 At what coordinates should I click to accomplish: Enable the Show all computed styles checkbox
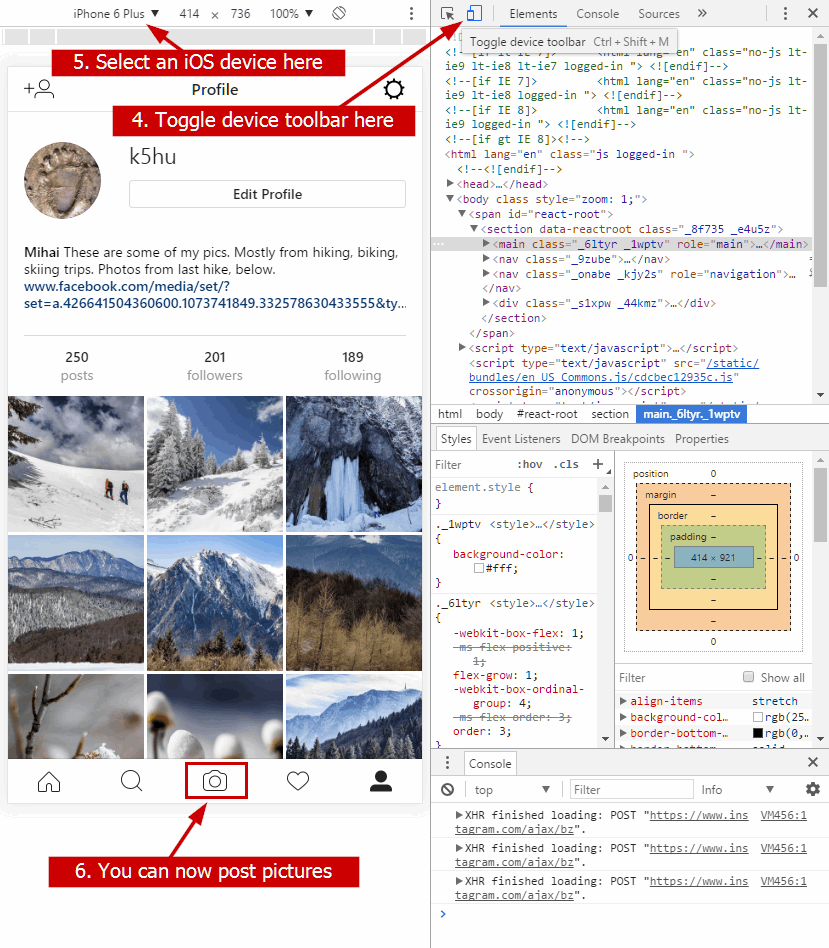749,677
